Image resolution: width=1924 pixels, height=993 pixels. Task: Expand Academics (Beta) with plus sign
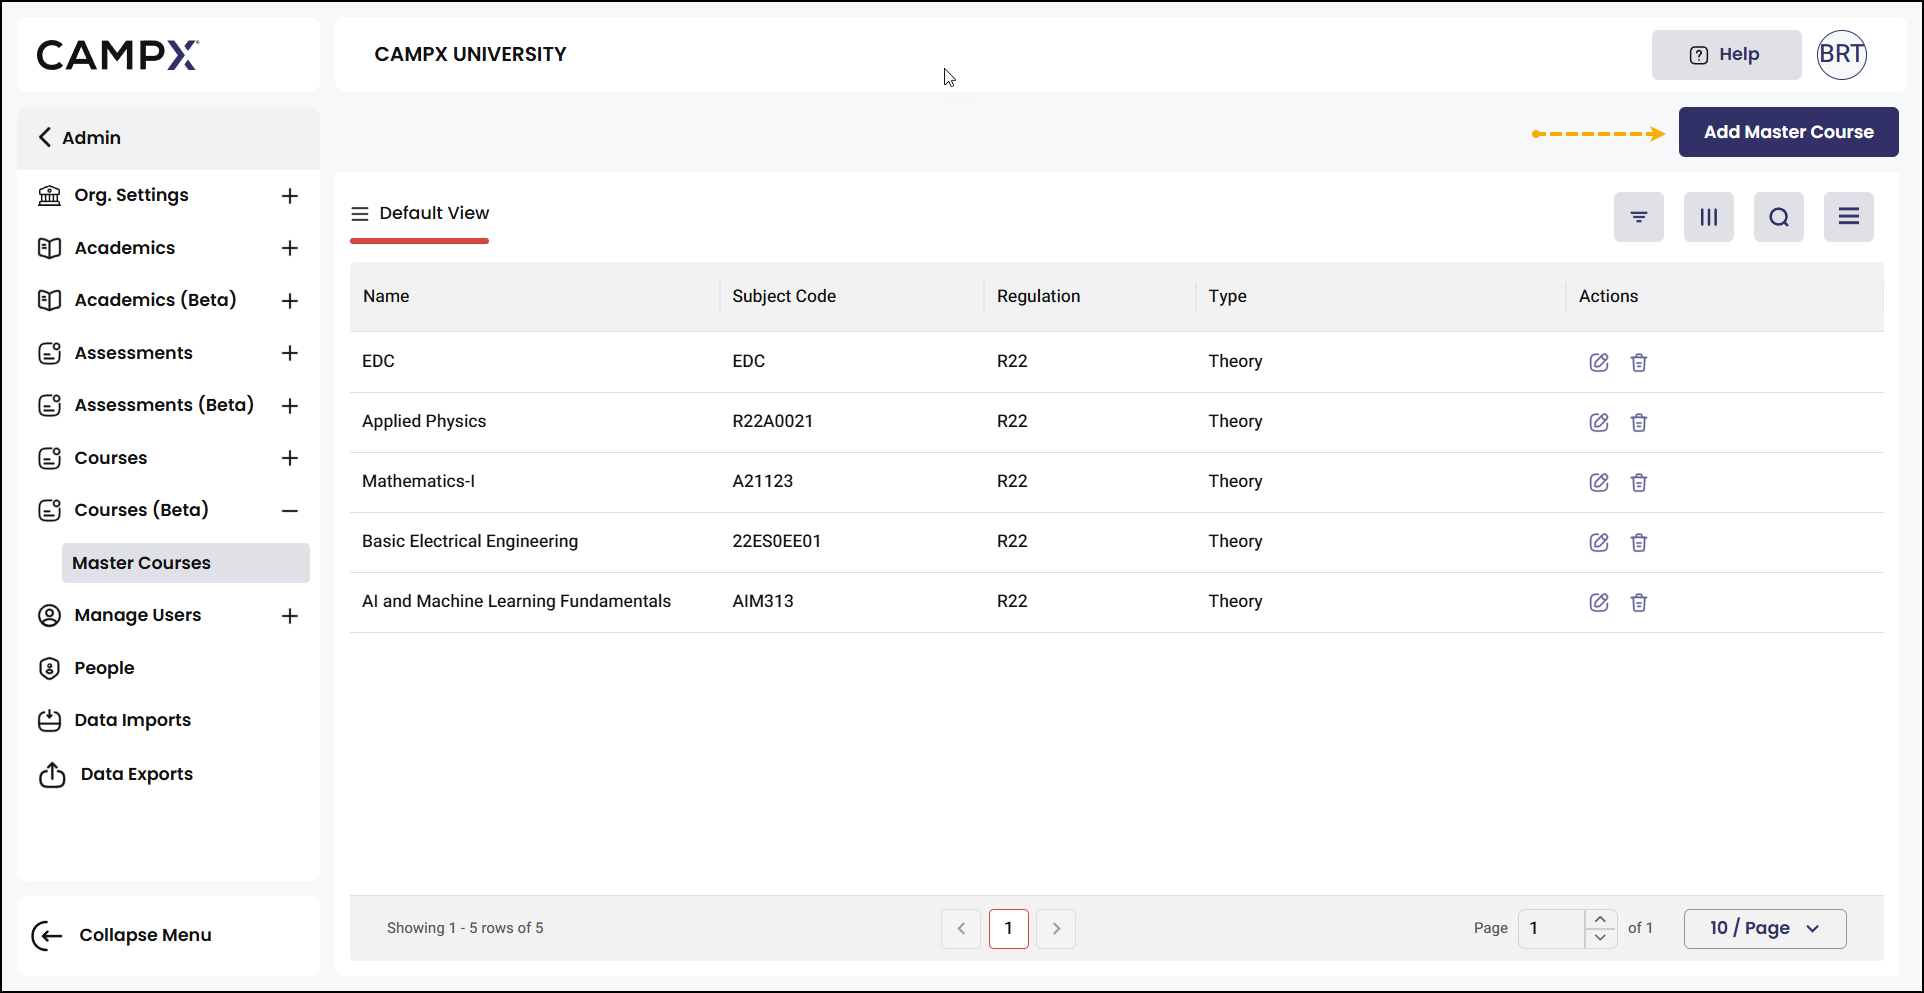[x=290, y=301]
